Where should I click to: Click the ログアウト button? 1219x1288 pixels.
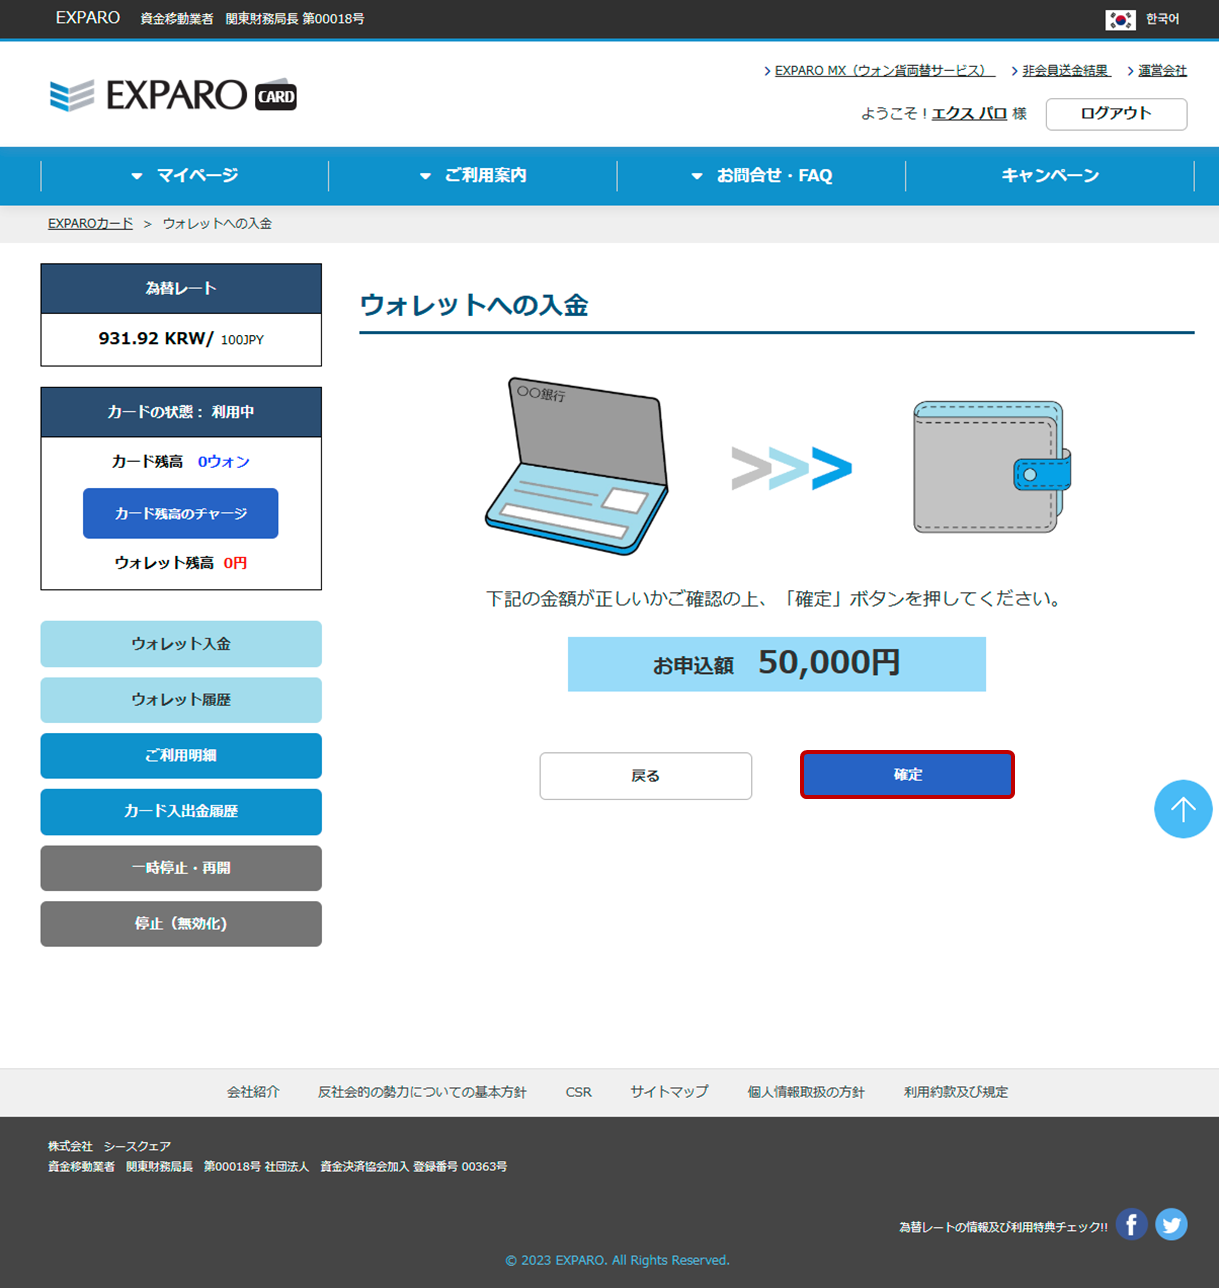pyautogui.click(x=1116, y=114)
